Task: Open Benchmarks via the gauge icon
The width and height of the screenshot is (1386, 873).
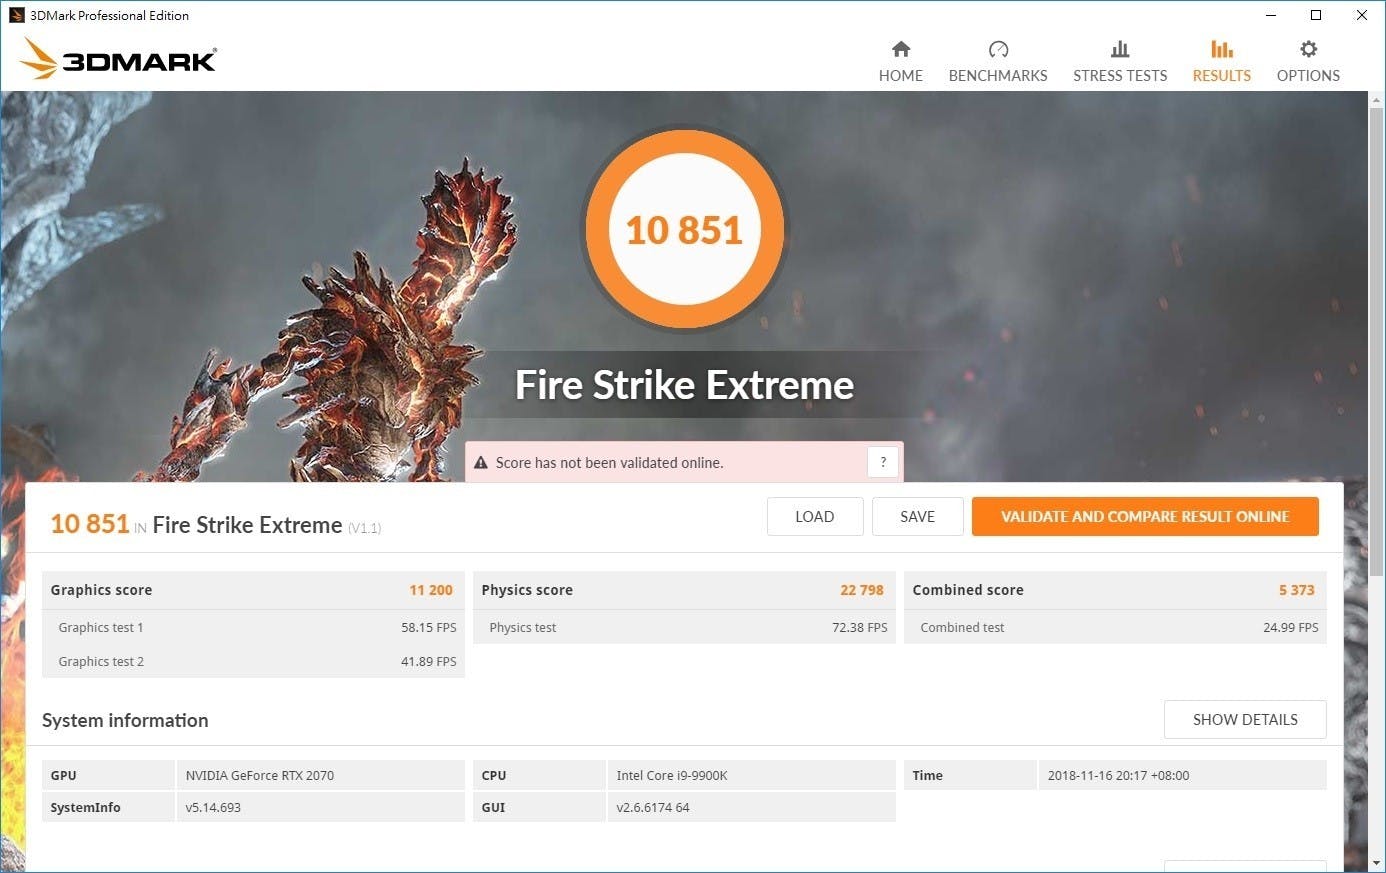Action: (x=997, y=49)
